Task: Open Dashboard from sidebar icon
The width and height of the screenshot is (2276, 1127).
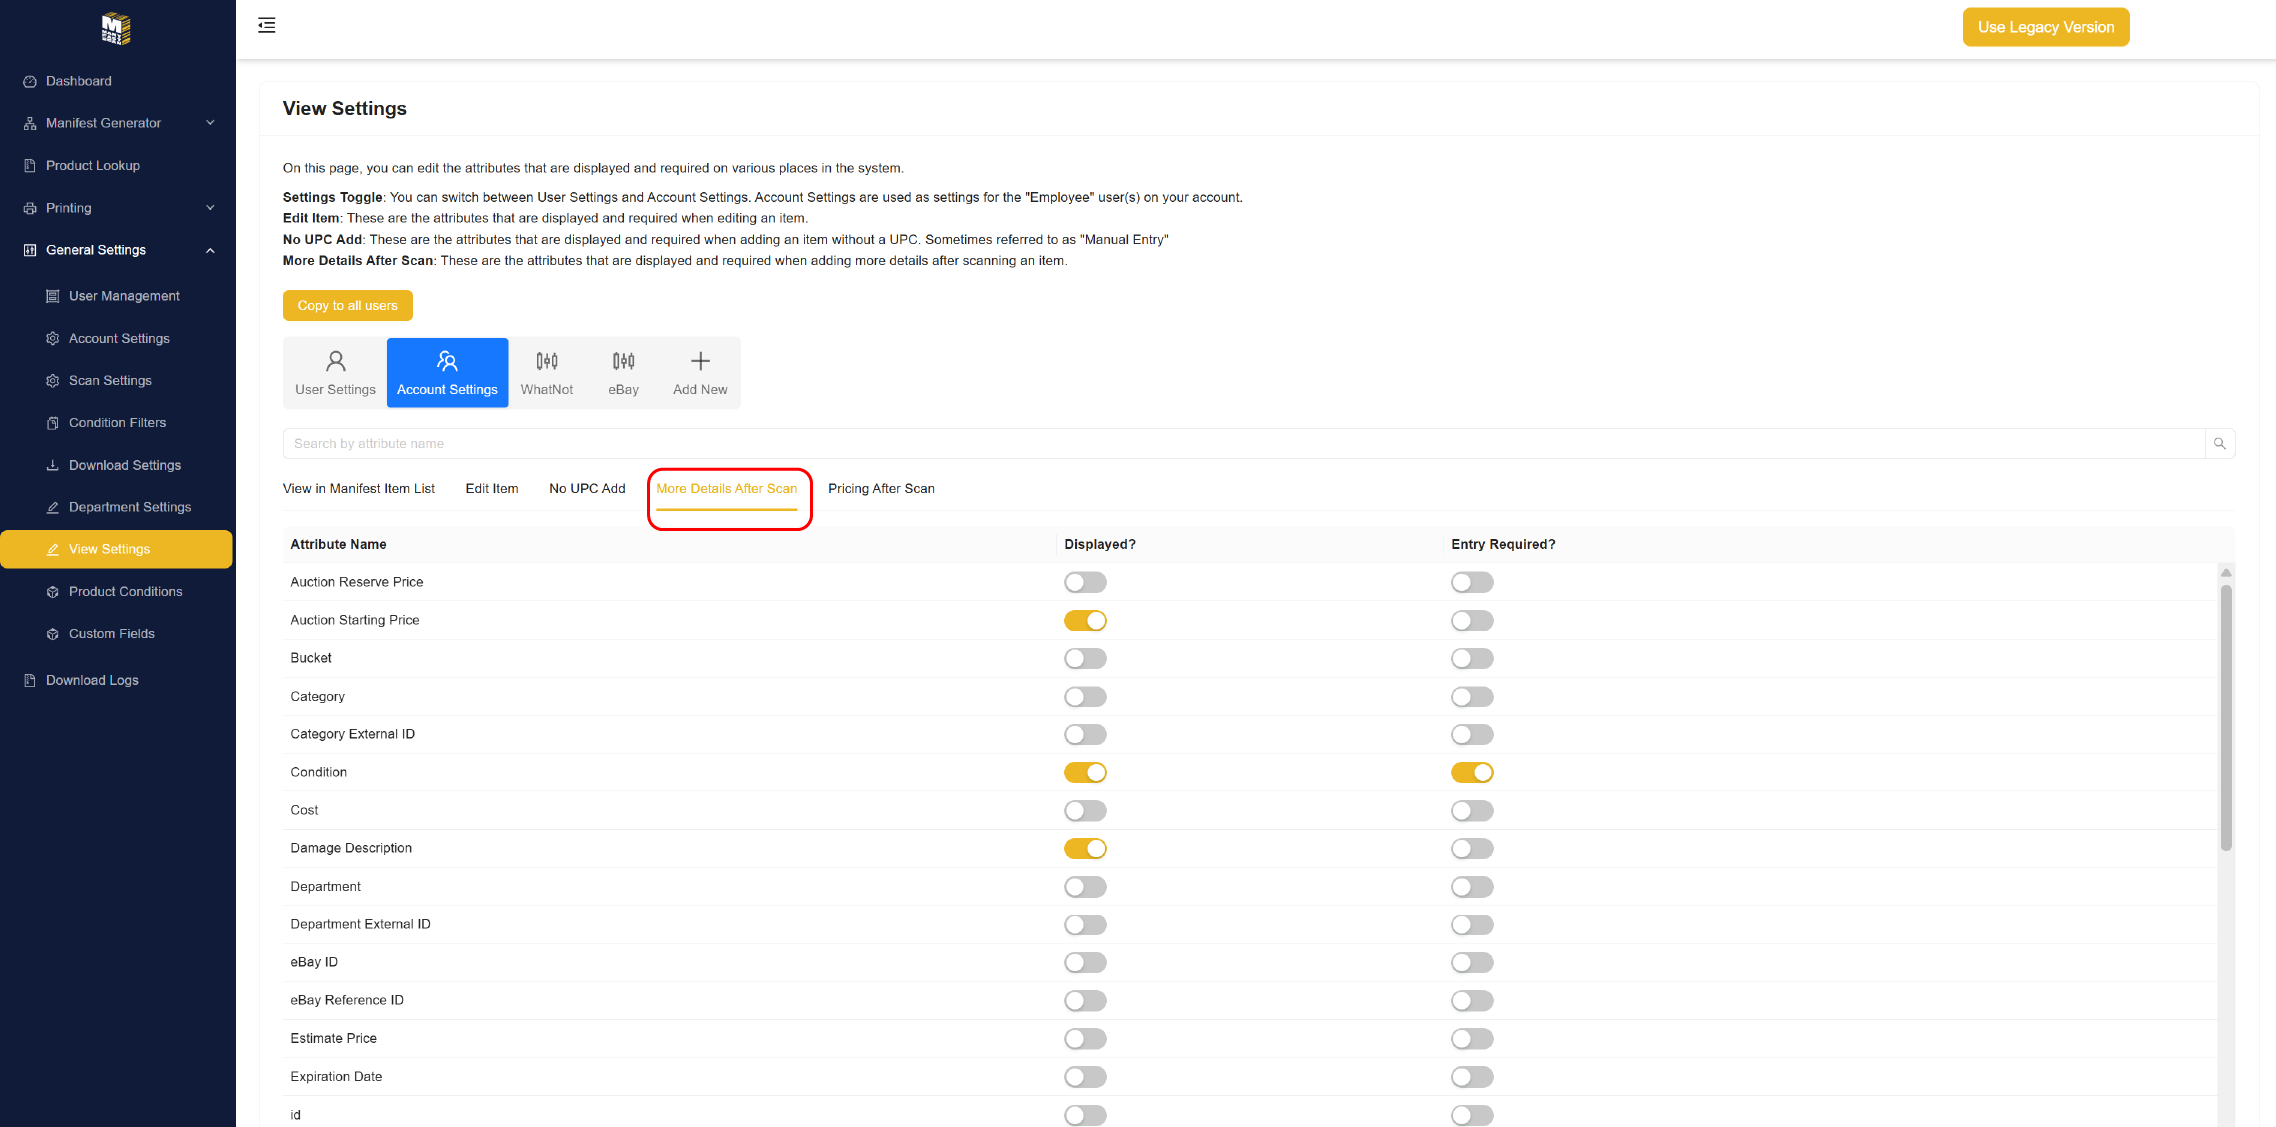Action: tap(30, 82)
